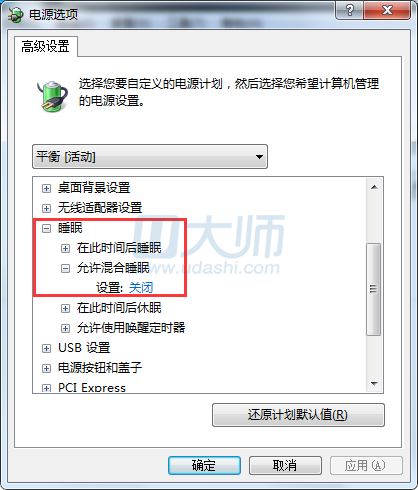Image resolution: width=418 pixels, height=490 pixels.
Task: Open the 平衡 [活动] power plan dropdown
Action: [x=150, y=157]
